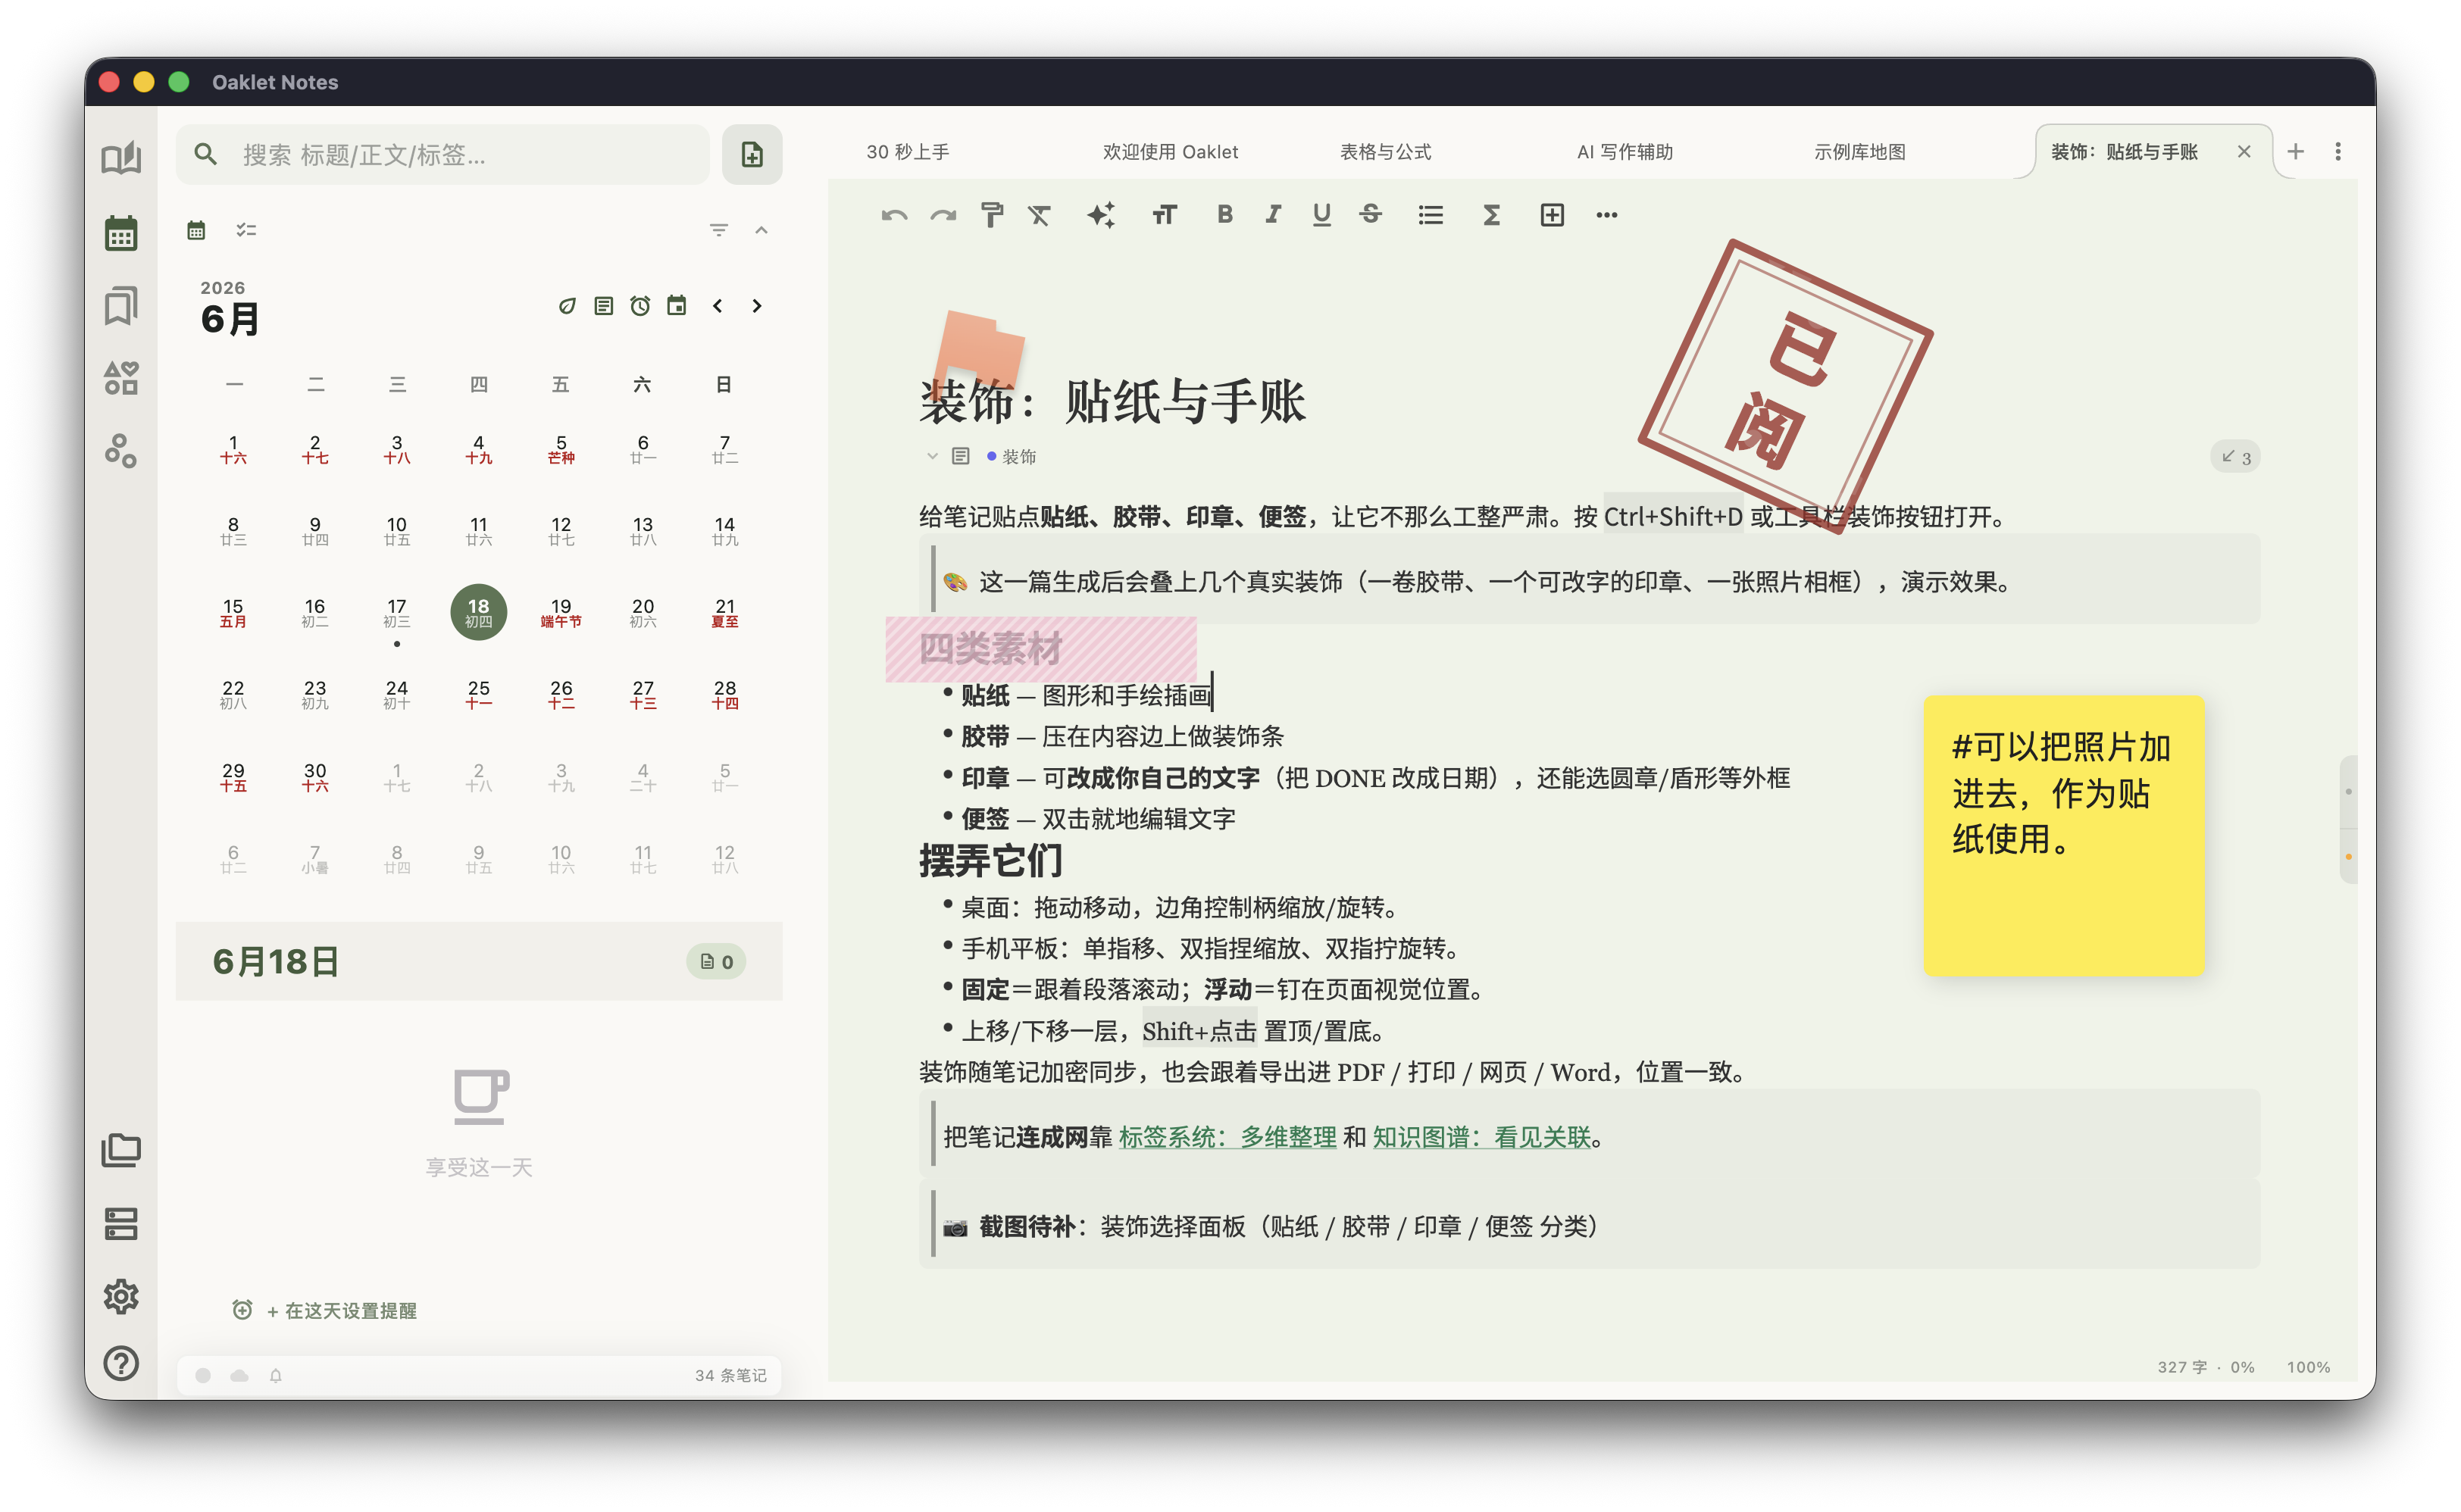The width and height of the screenshot is (2461, 1512).
Task: Switch to the 示例库地图 tab
Action: pos(1859,152)
